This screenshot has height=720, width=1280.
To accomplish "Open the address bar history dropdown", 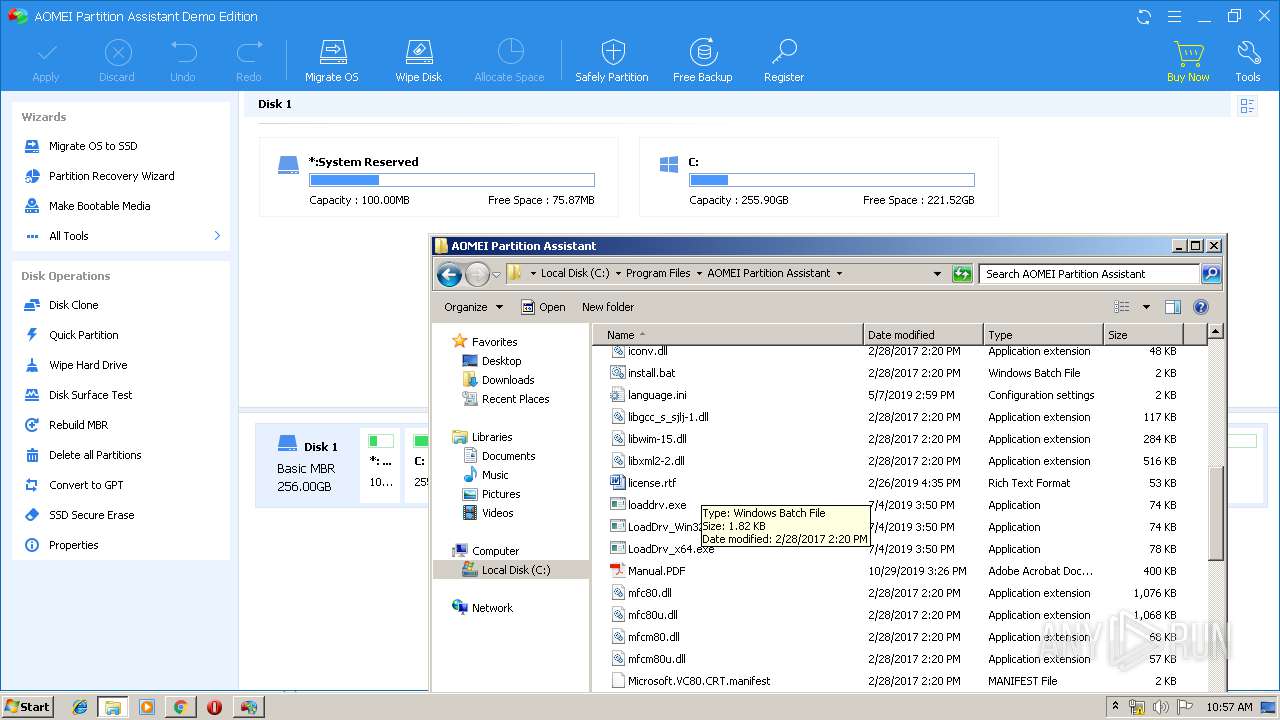I will pos(937,274).
